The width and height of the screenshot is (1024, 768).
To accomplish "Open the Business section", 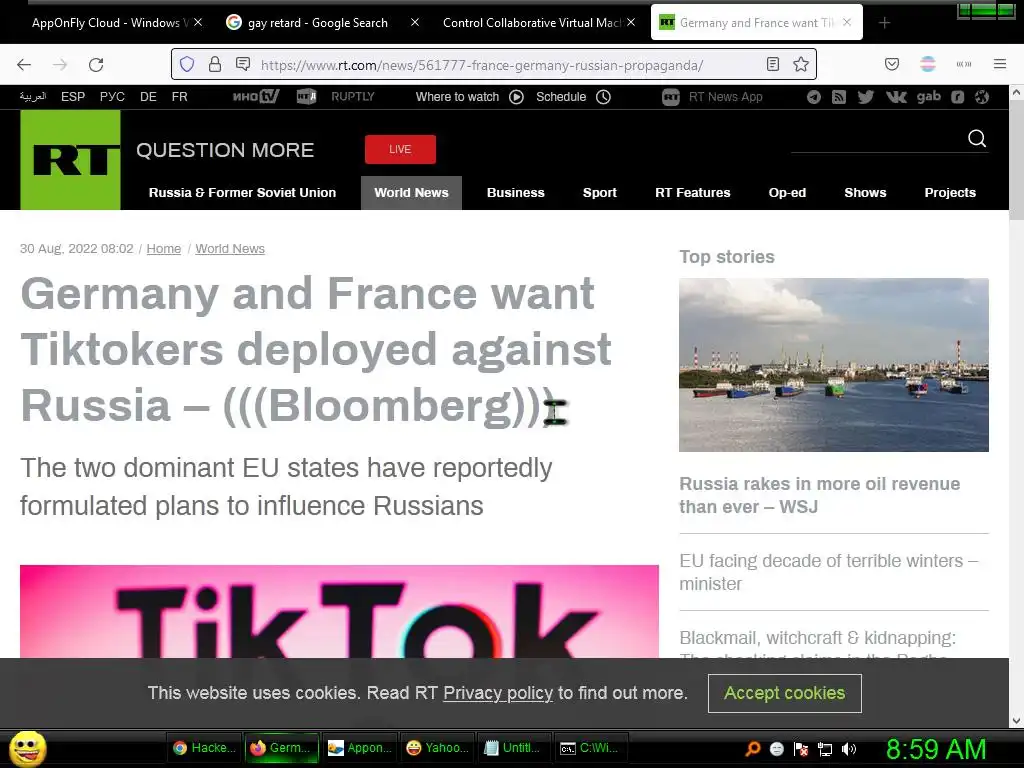I will (516, 193).
